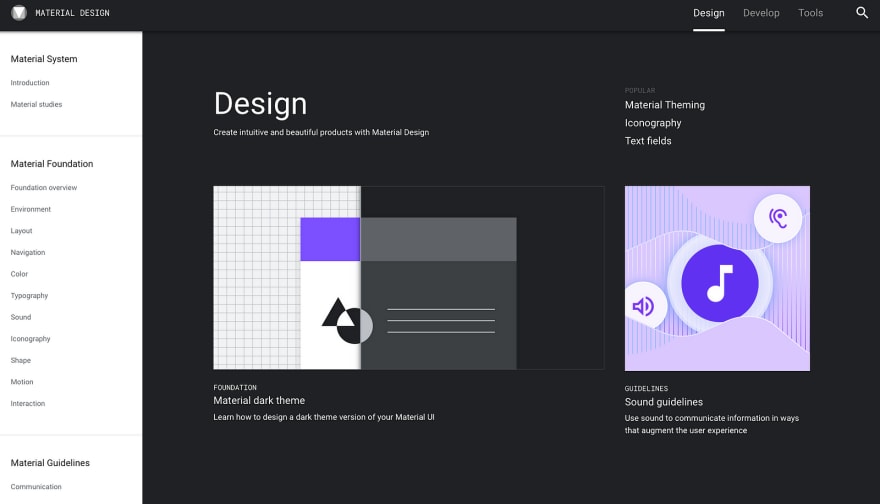Click the Material dark theme illustration
The image size is (880, 504).
click(x=409, y=278)
